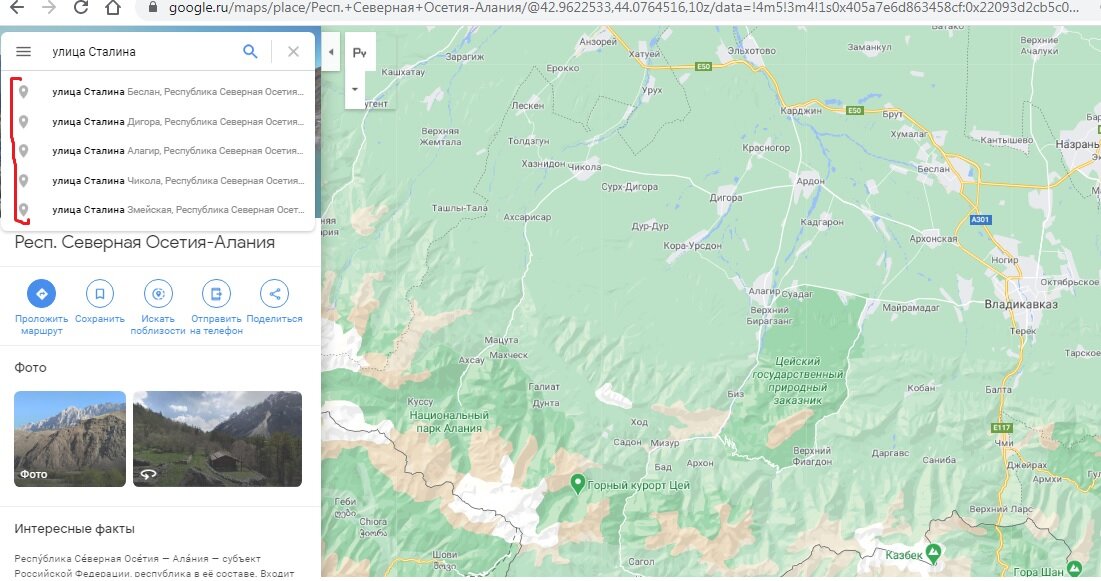
Task: Click the E117 road shield
Action: (x=1001, y=428)
